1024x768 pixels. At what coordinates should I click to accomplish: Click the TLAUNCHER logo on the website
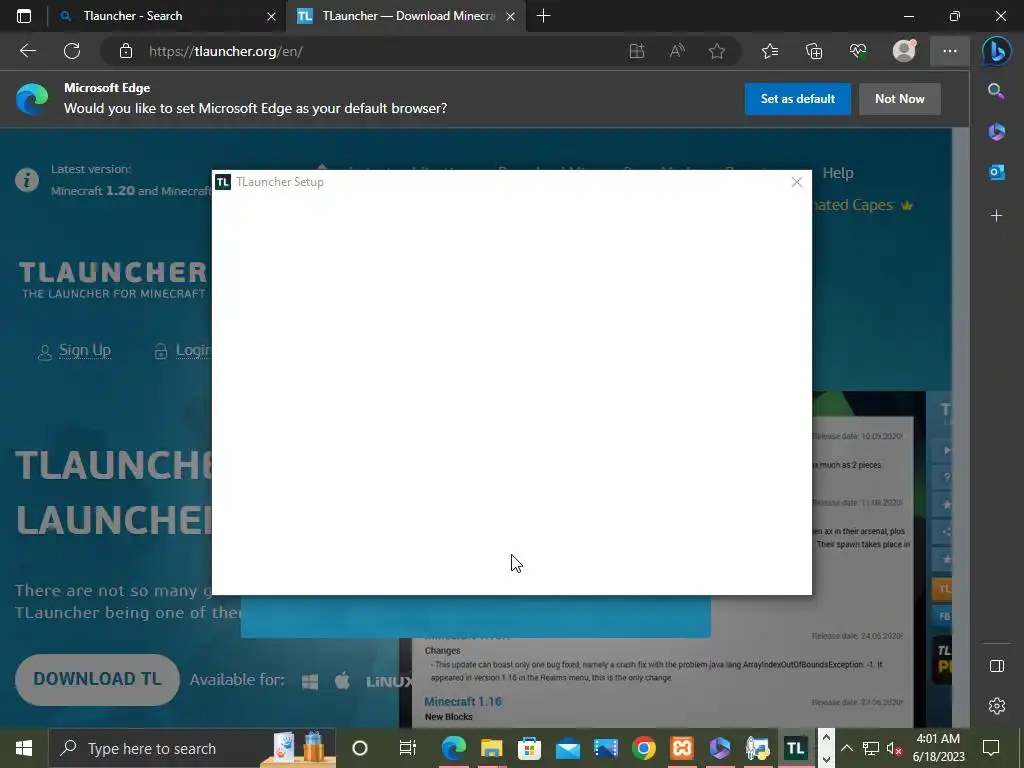pos(112,280)
